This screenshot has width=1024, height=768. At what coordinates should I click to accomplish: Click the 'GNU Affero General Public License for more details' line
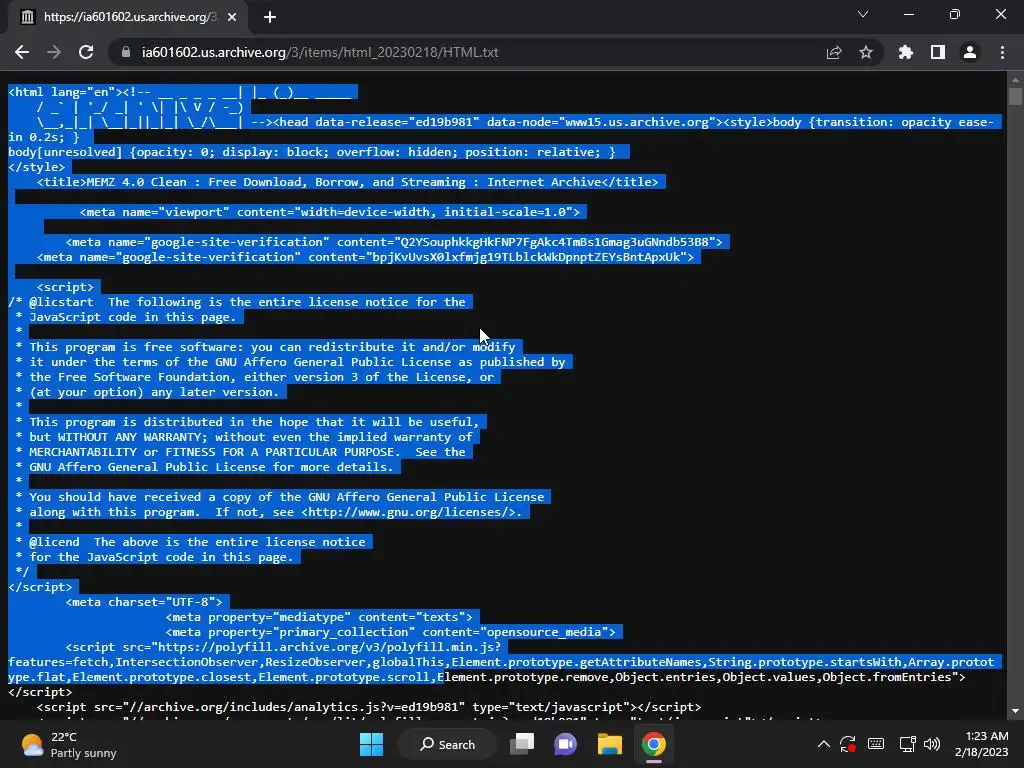[x=211, y=467]
